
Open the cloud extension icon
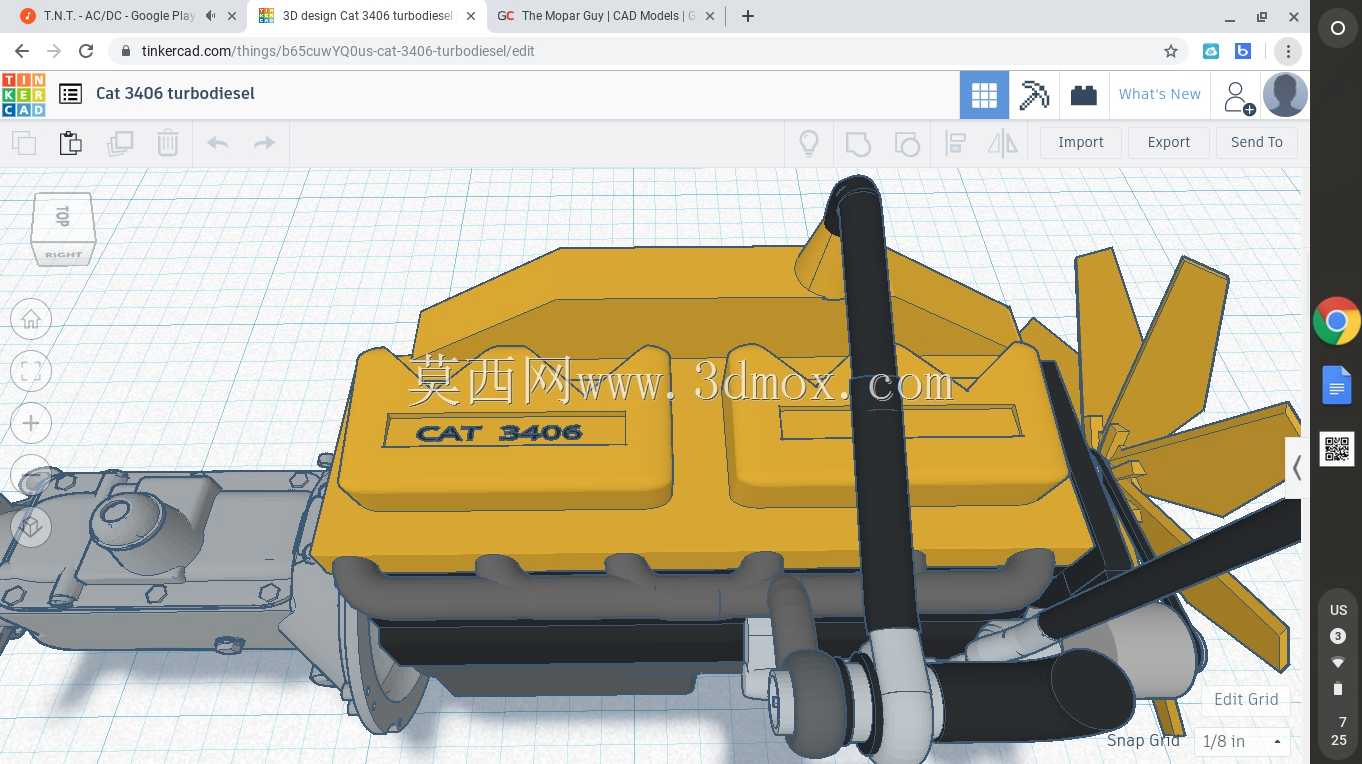point(1211,51)
